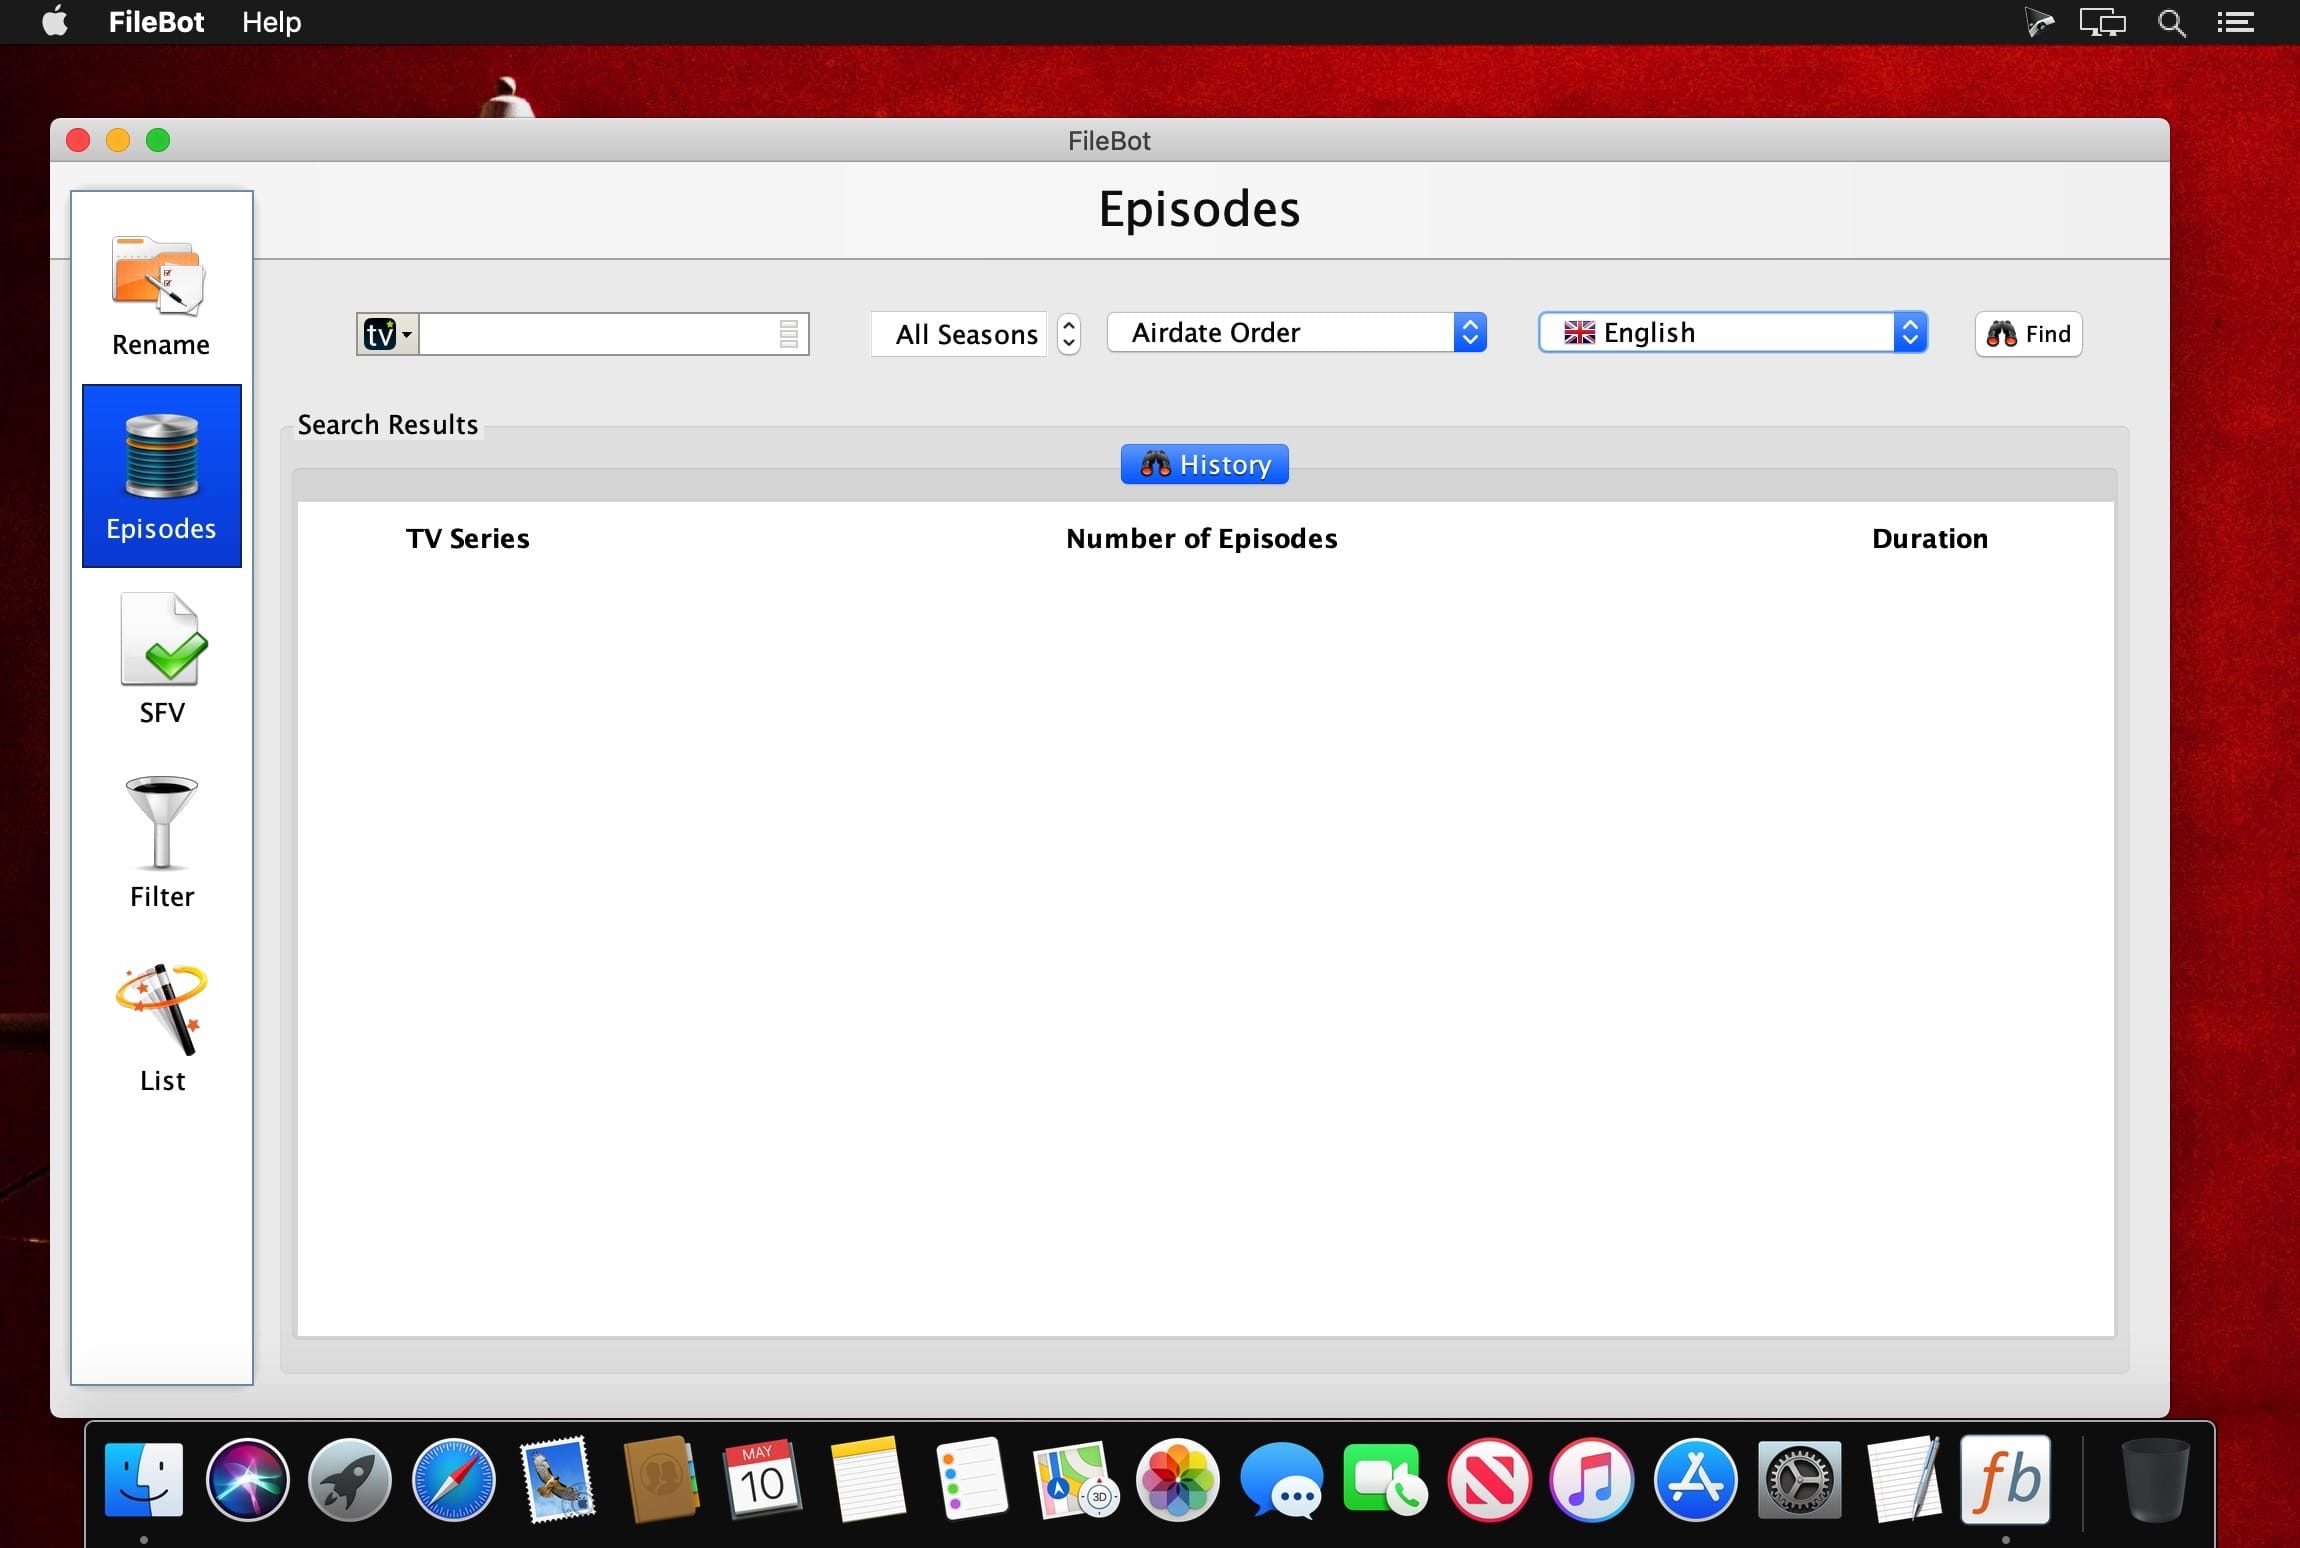Screen dimensions: 2300x1548
Task: Select the Episodes tool in sidebar
Action: [x=162, y=477]
